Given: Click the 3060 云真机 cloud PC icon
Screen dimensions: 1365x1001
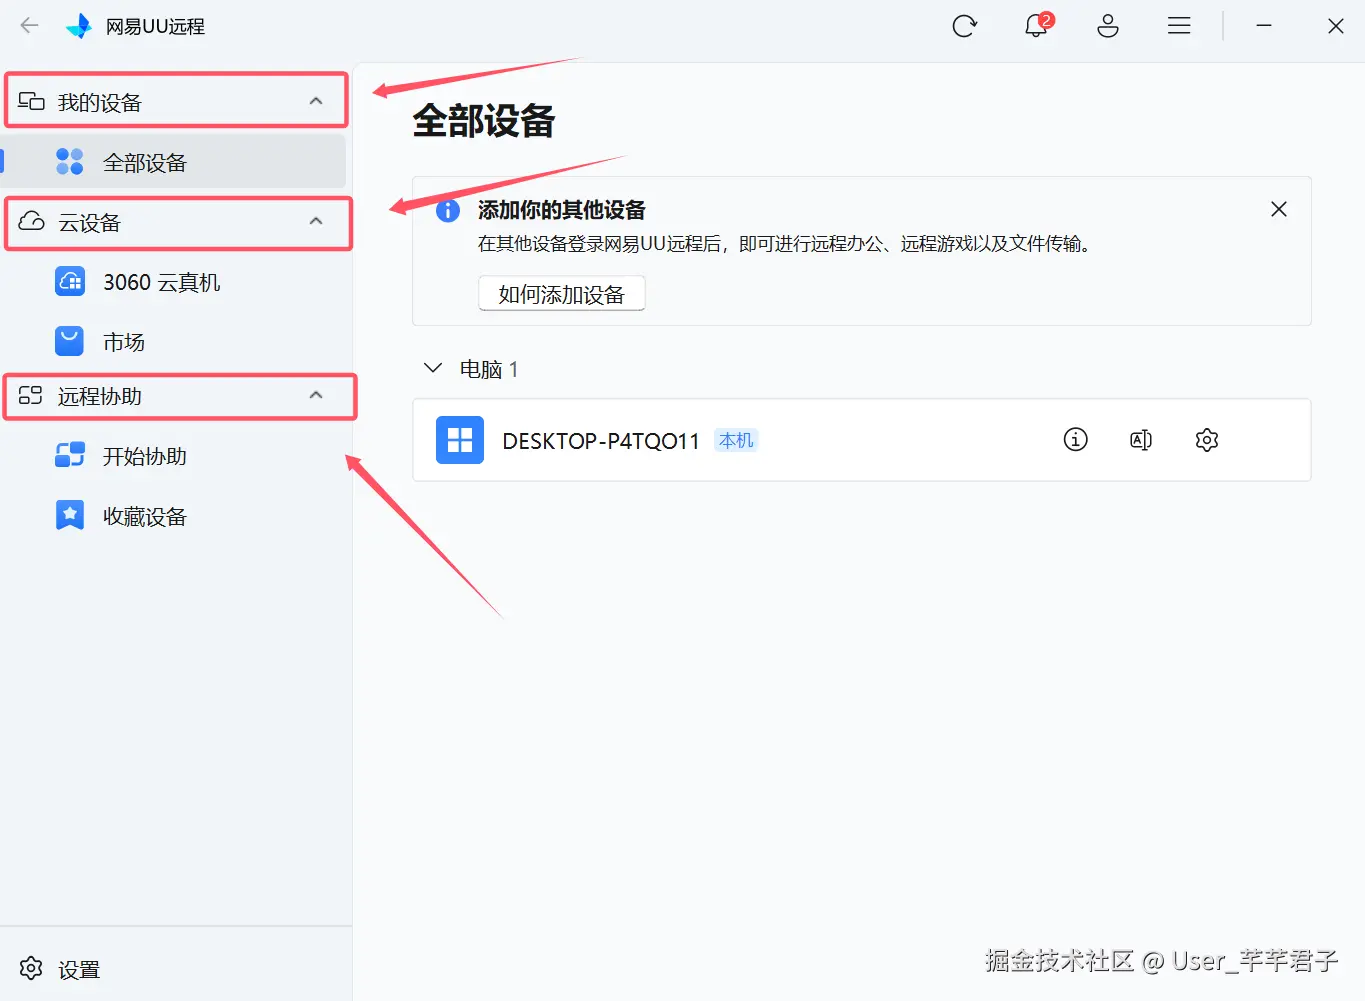Looking at the screenshot, I should tap(70, 282).
